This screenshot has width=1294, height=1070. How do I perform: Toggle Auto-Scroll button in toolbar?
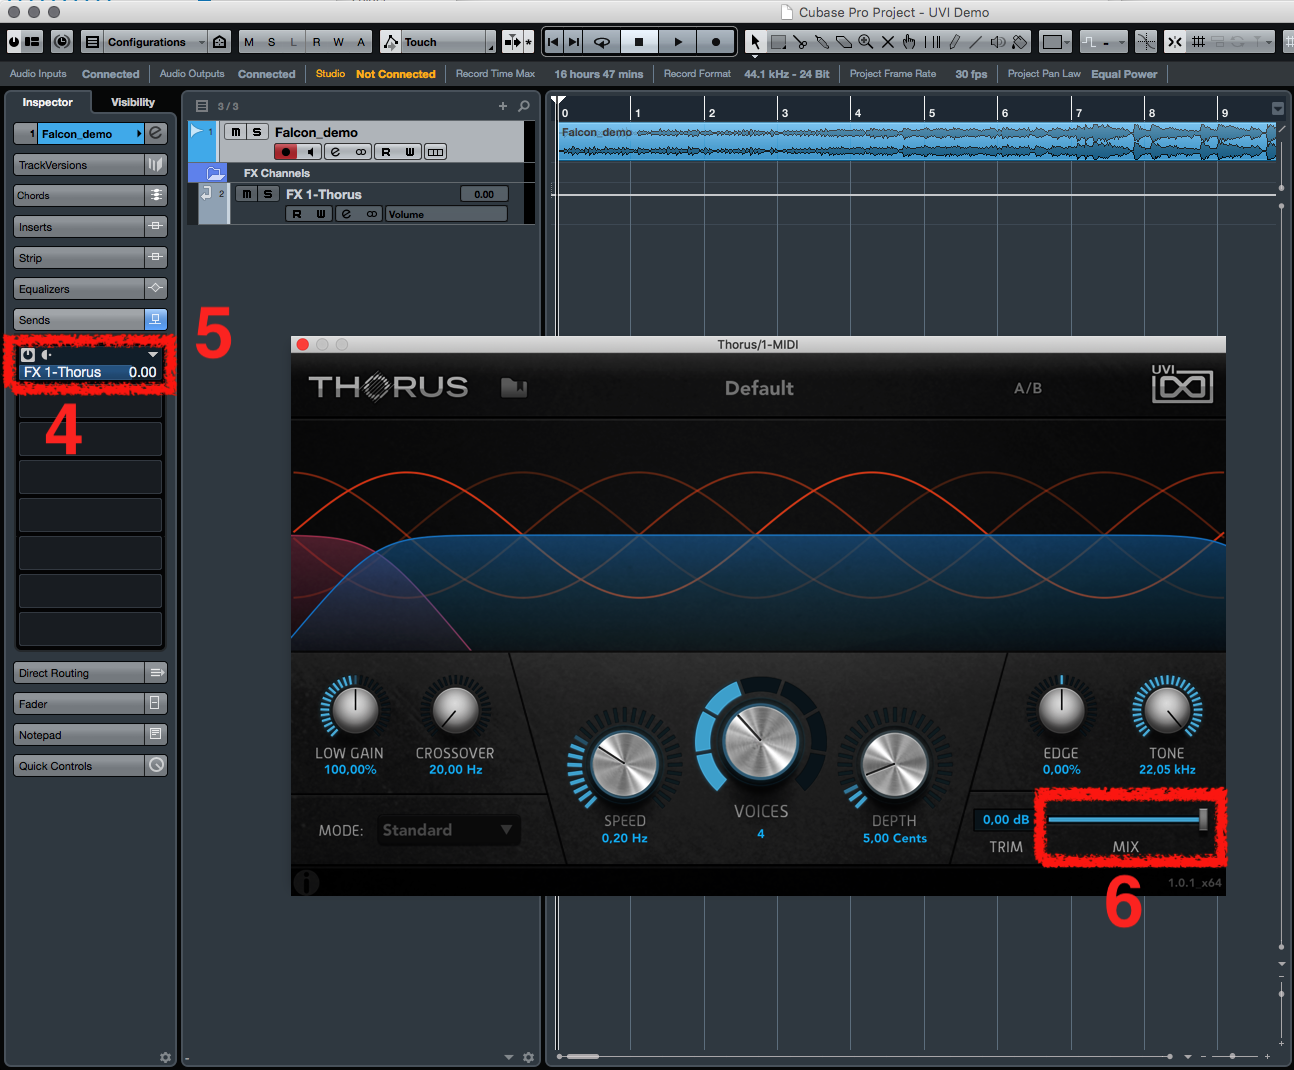click(x=513, y=42)
